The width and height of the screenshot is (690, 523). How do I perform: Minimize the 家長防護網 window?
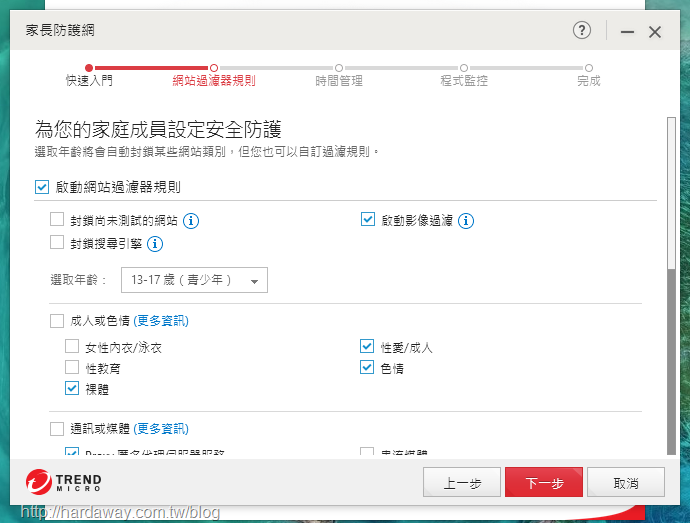(627, 32)
